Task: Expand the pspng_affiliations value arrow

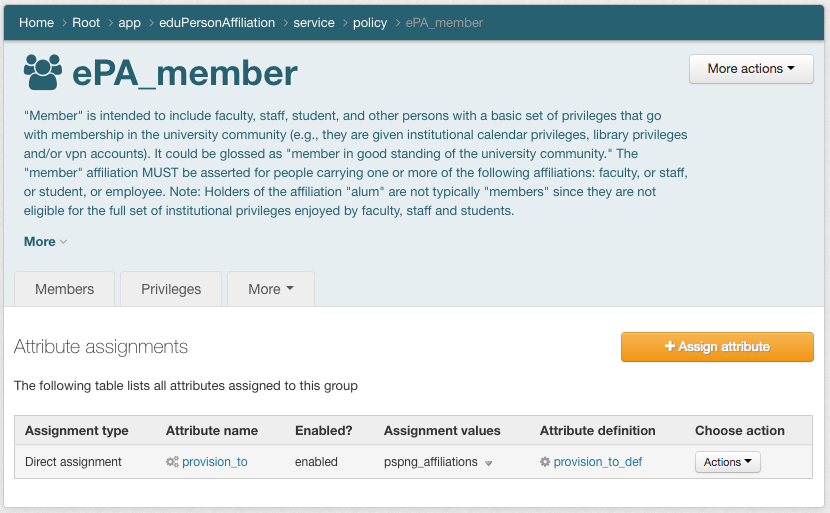Action: [489, 463]
